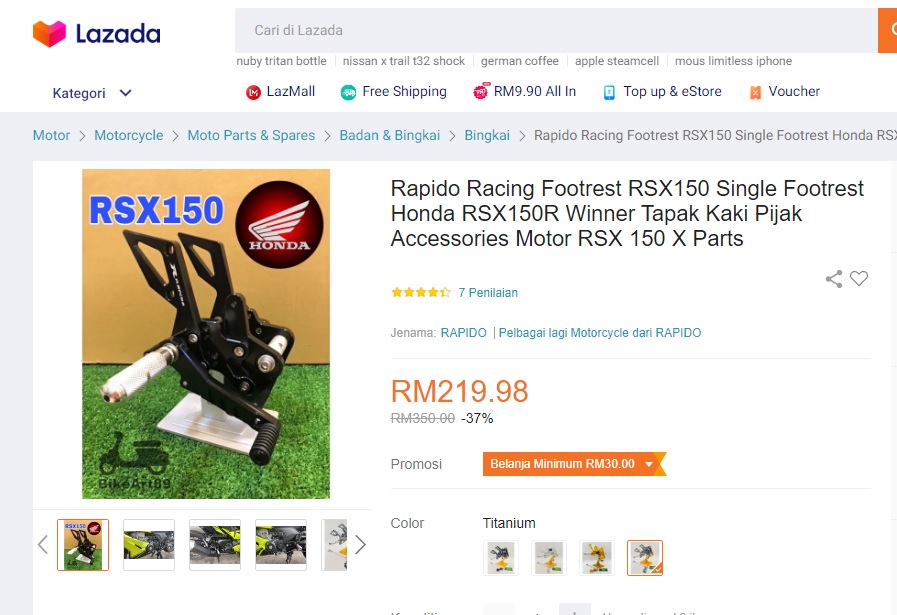897x615 pixels.
Task: Add product to wishlist heart icon
Action: [x=859, y=279]
